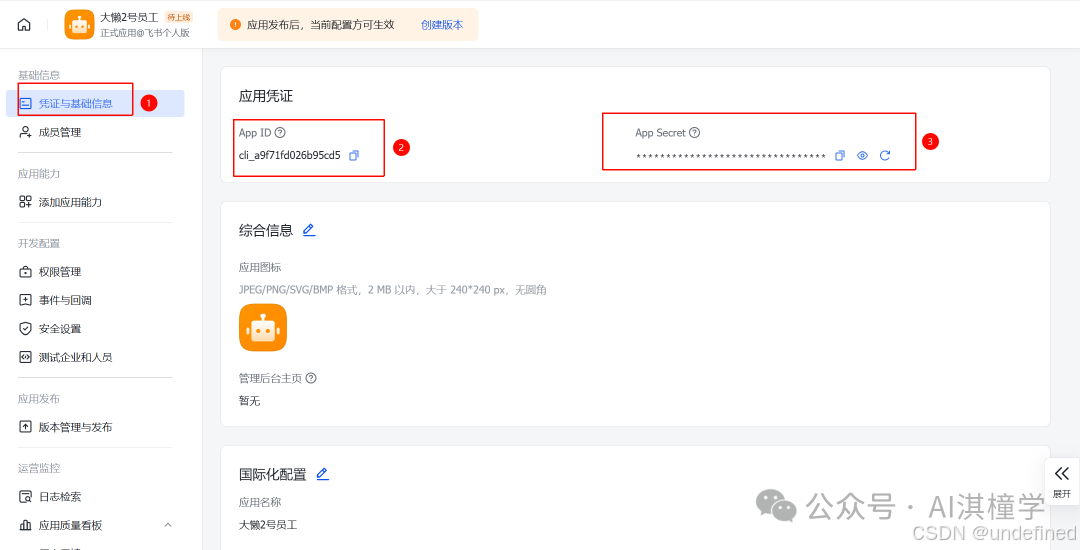Screen dimensions: 1080x550
Task: Open the 创建版本 link
Action: pyautogui.click(x=442, y=25)
